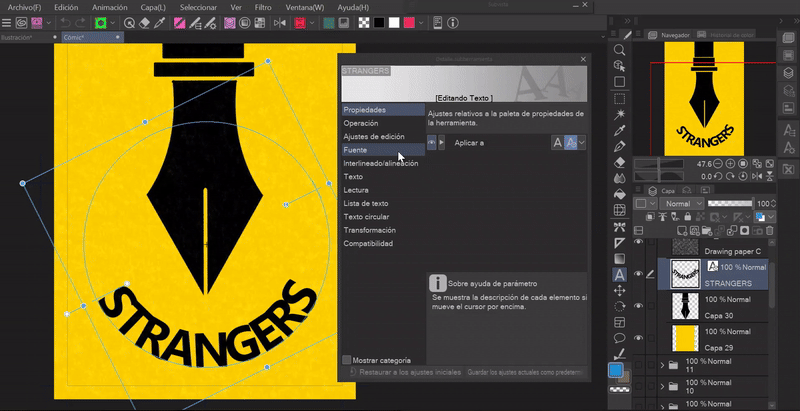This screenshot has height=411, width=800.
Task: Select the Zoom magnifier tool
Action: [x=619, y=49]
